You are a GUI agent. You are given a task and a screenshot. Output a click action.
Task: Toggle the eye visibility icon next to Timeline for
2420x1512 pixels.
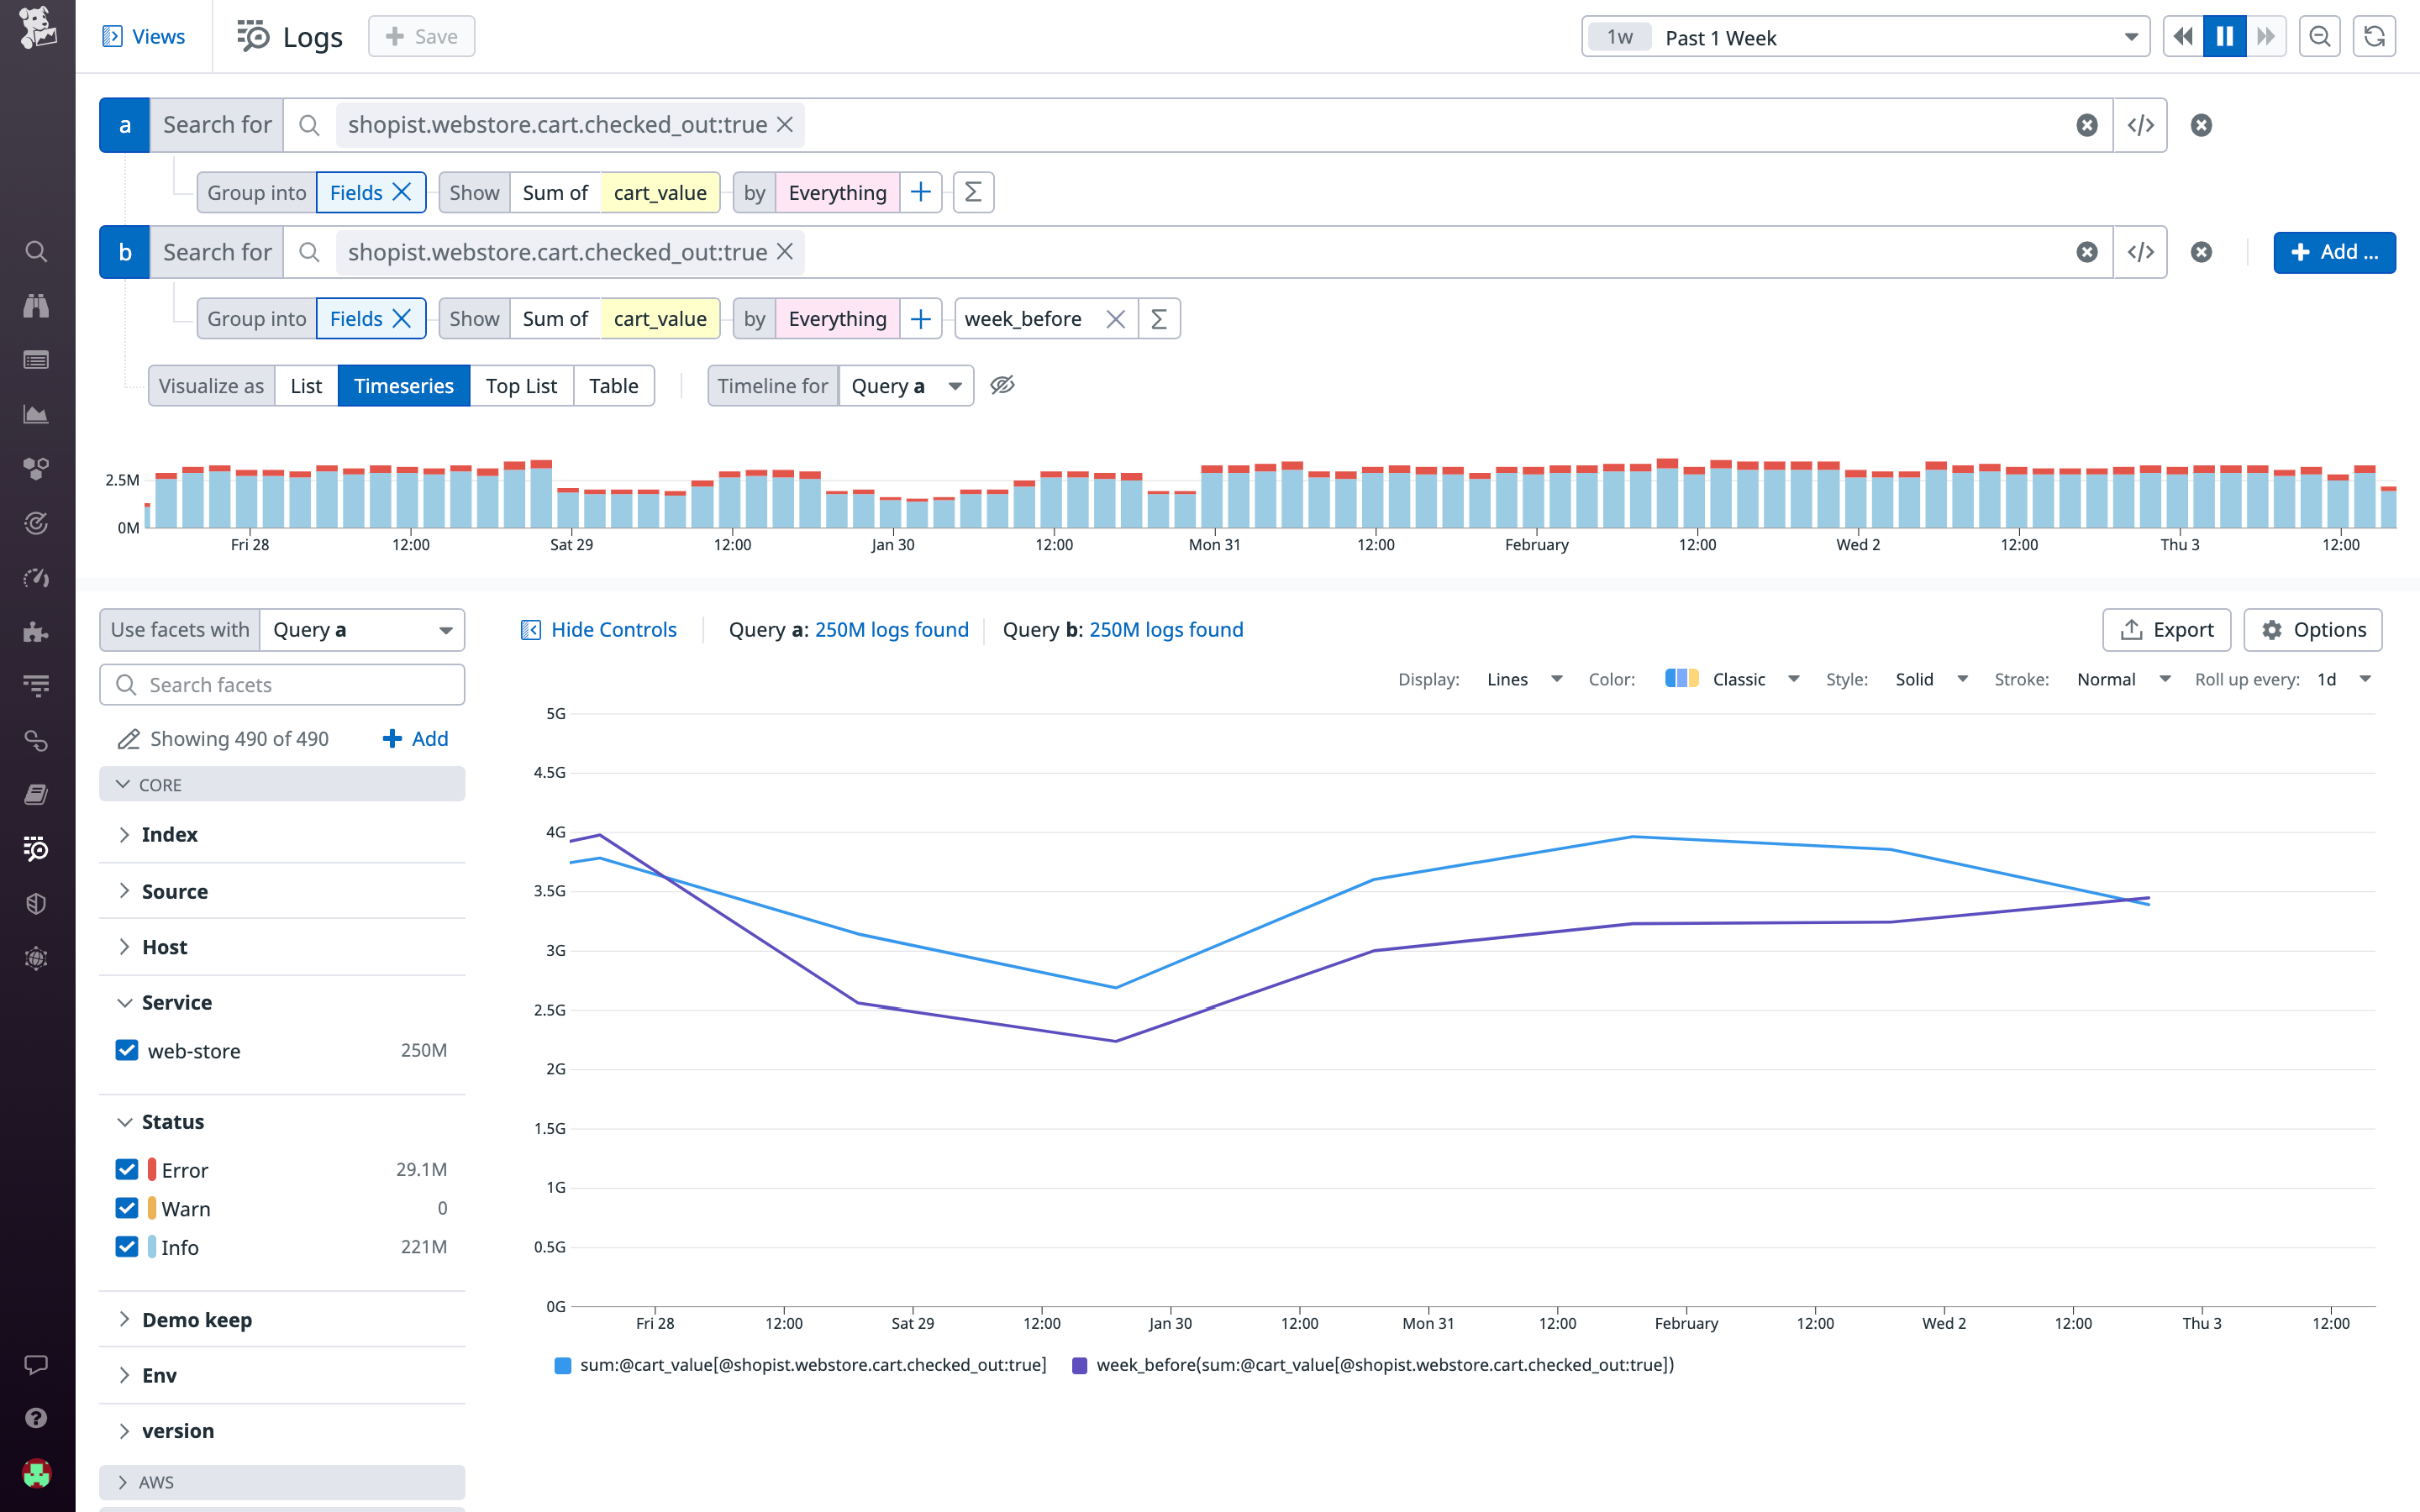pos(1002,385)
